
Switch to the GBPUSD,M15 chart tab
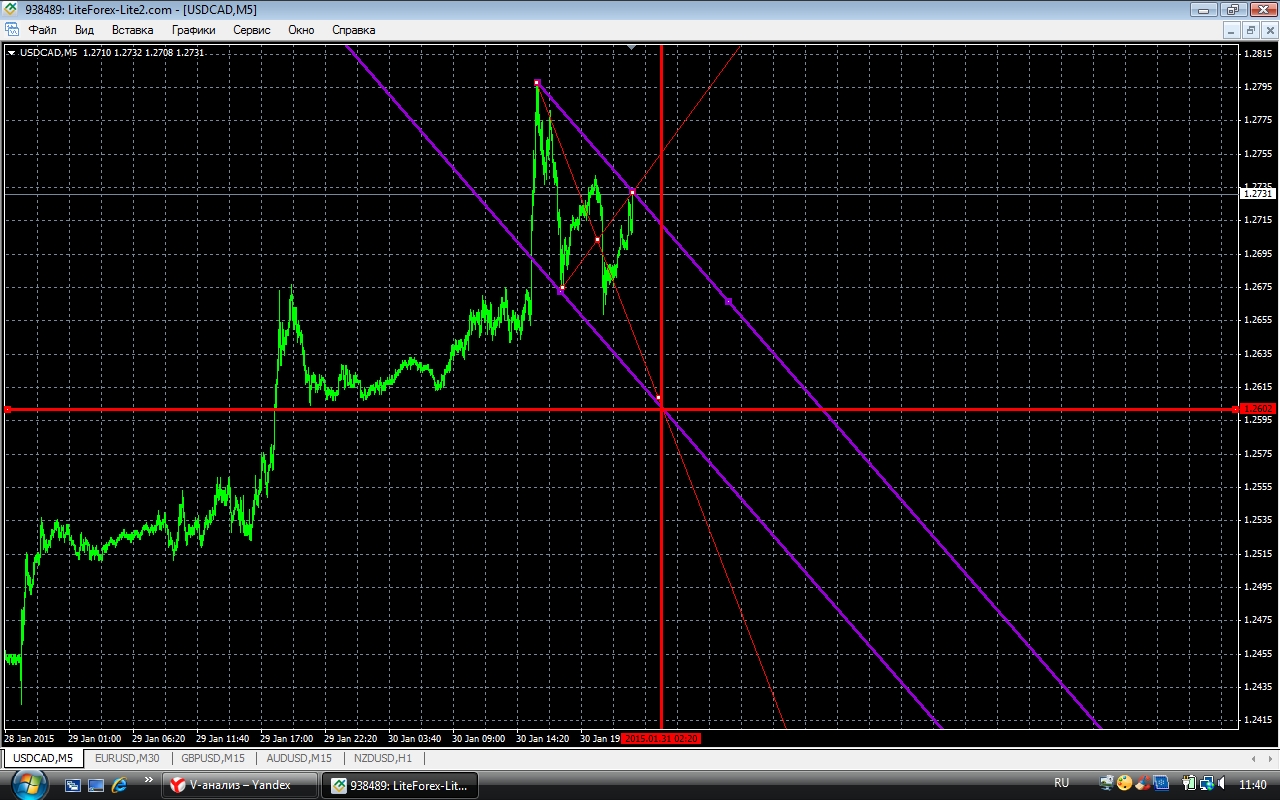(x=213, y=758)
